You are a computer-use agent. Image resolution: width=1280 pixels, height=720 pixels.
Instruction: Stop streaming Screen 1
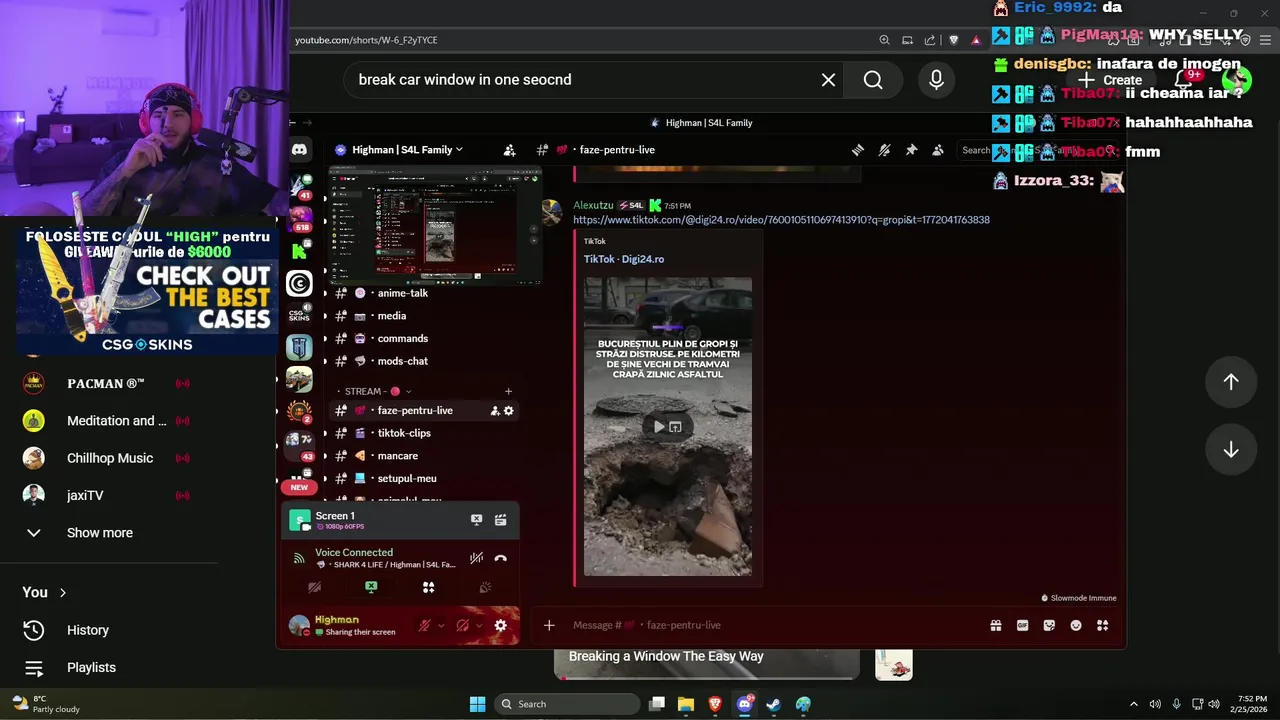[476, 520]
